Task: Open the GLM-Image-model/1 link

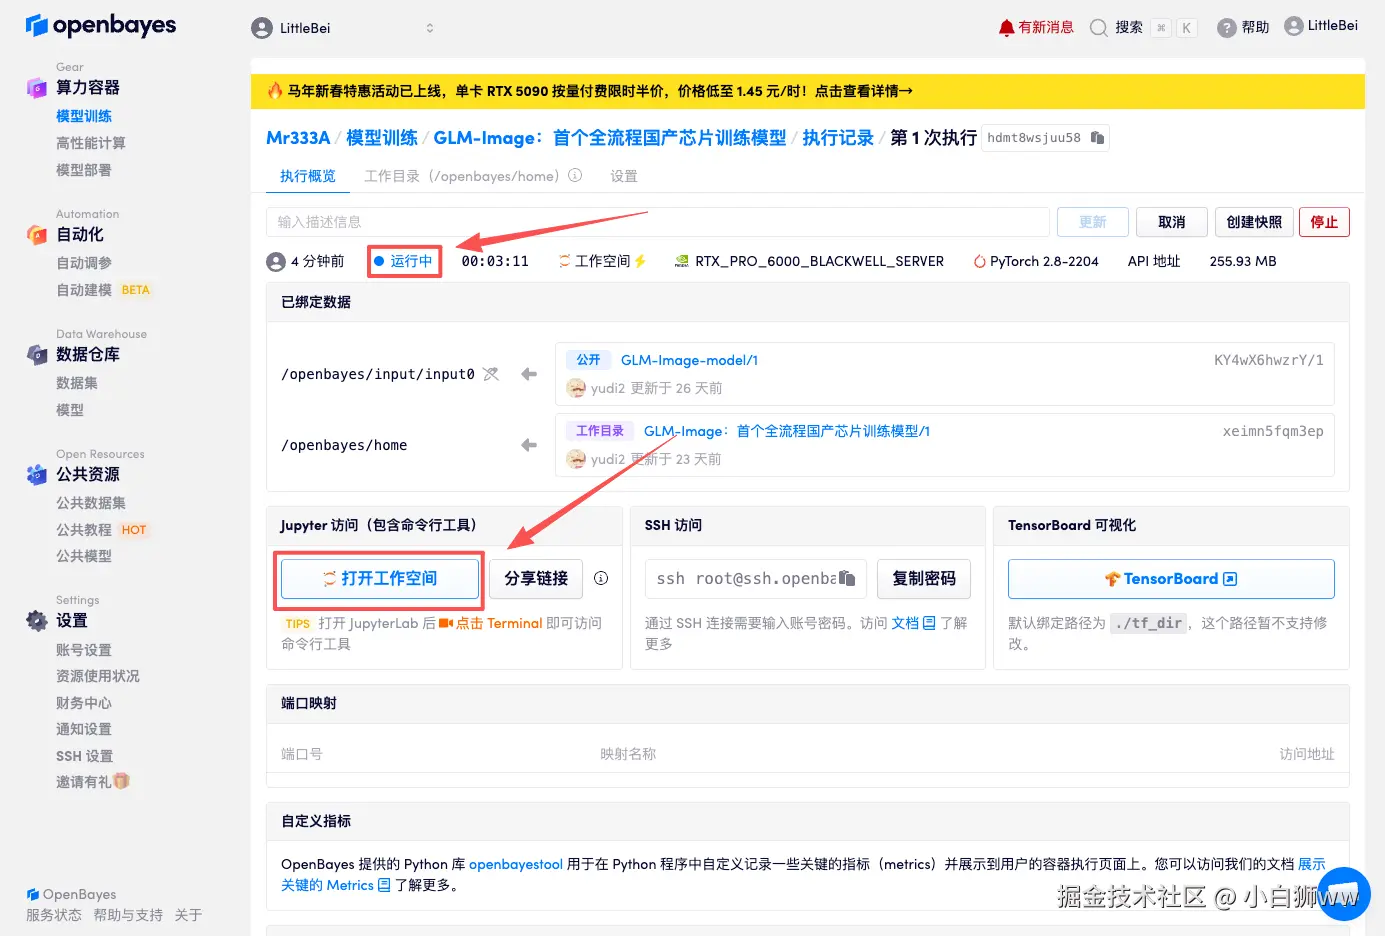Action: 689,360
